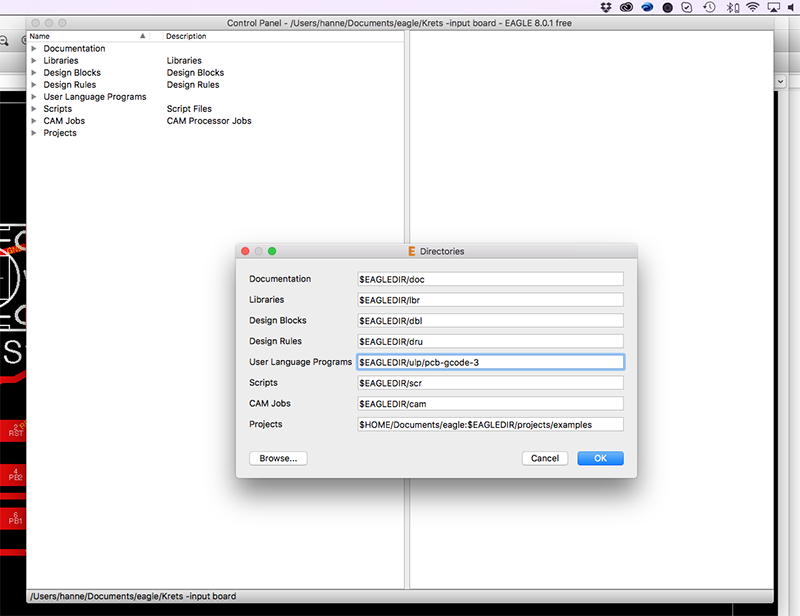Screen dimensions: 800x616
Task: Click the dropdown arrow in the background board window
Action: pyautogui.click(x=780, y=82)
